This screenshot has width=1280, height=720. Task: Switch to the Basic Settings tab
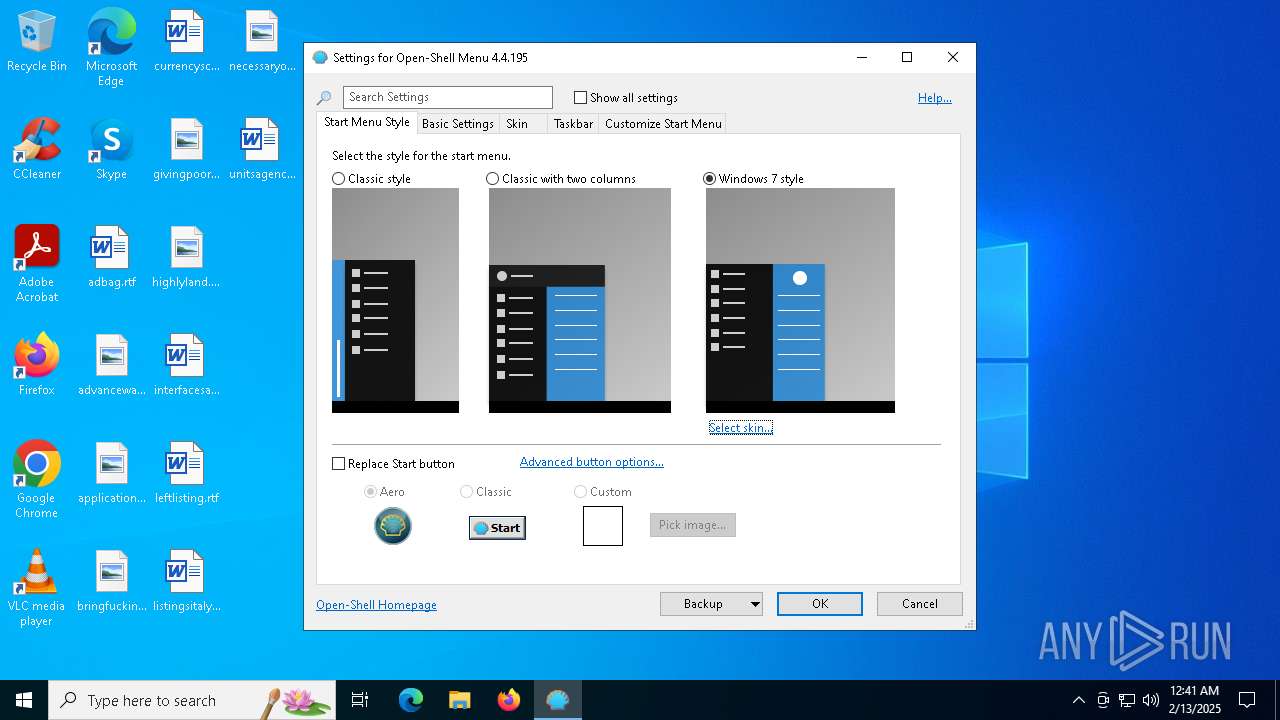[x=458, y=124]
